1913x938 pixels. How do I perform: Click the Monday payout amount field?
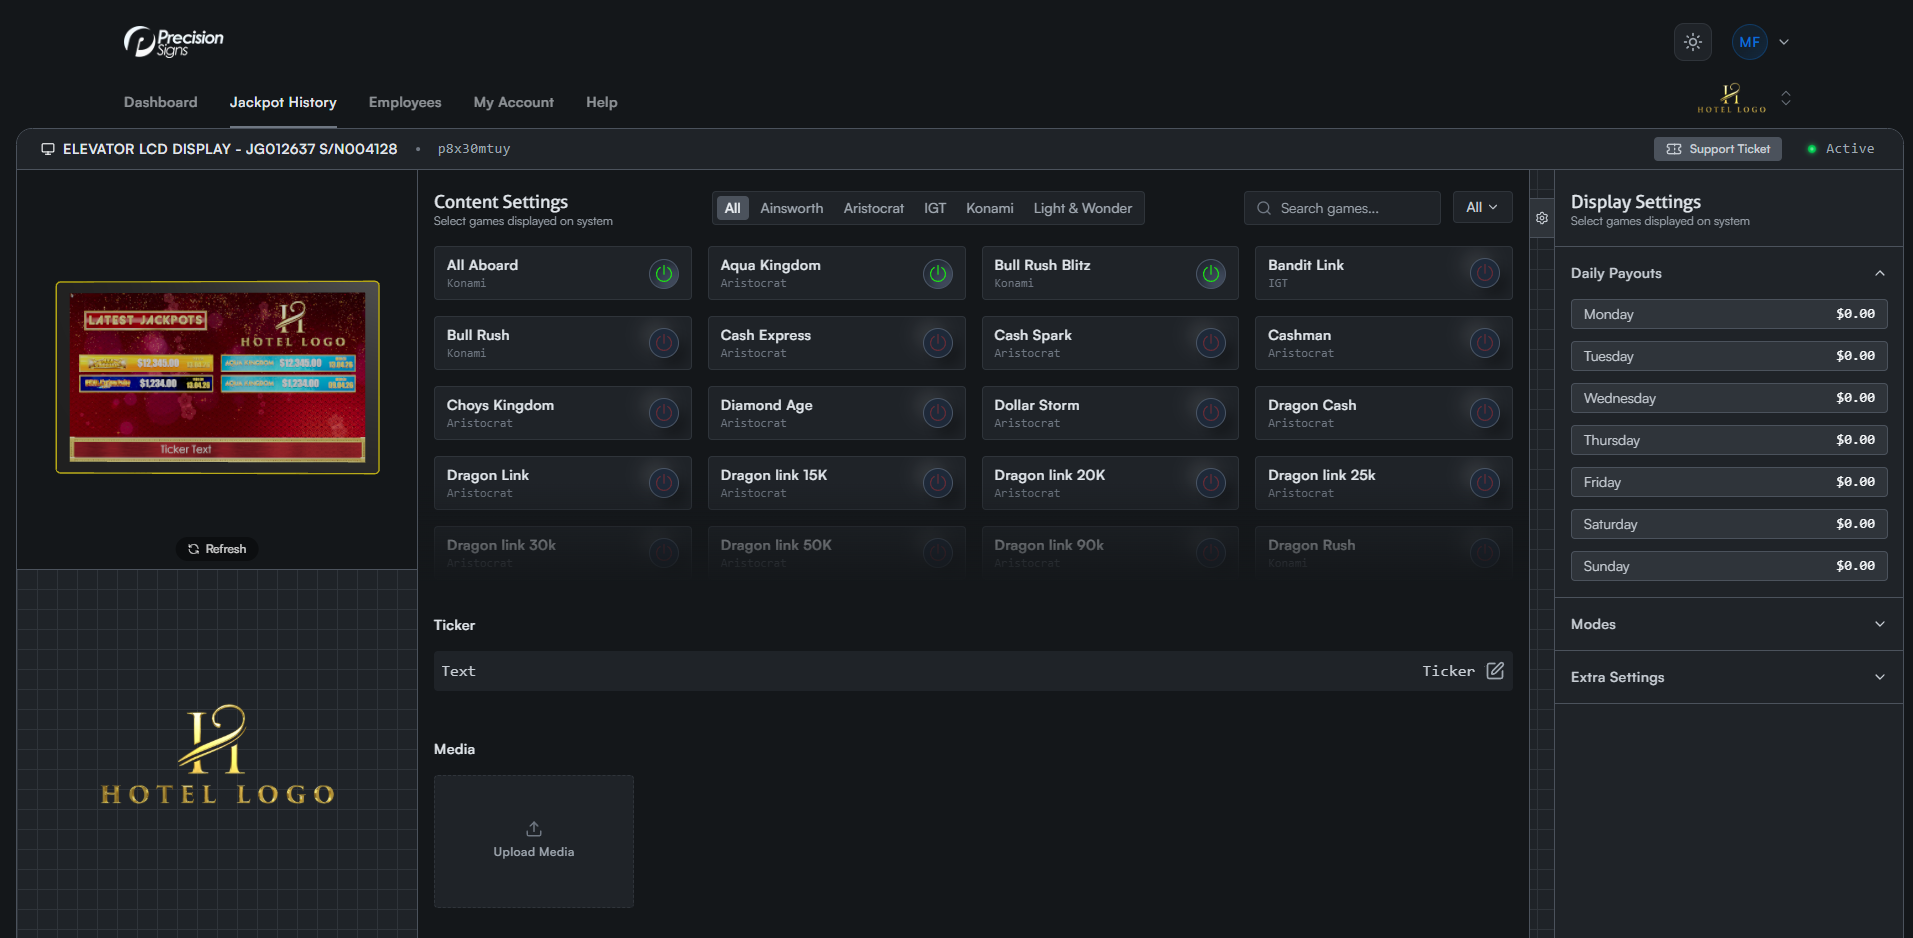tap(1854, 313)
